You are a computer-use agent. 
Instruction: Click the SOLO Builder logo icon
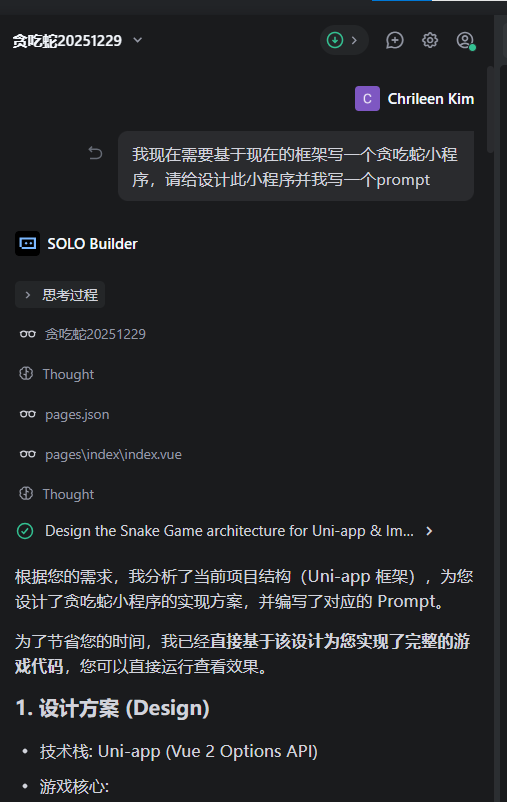tap(28, 243)
